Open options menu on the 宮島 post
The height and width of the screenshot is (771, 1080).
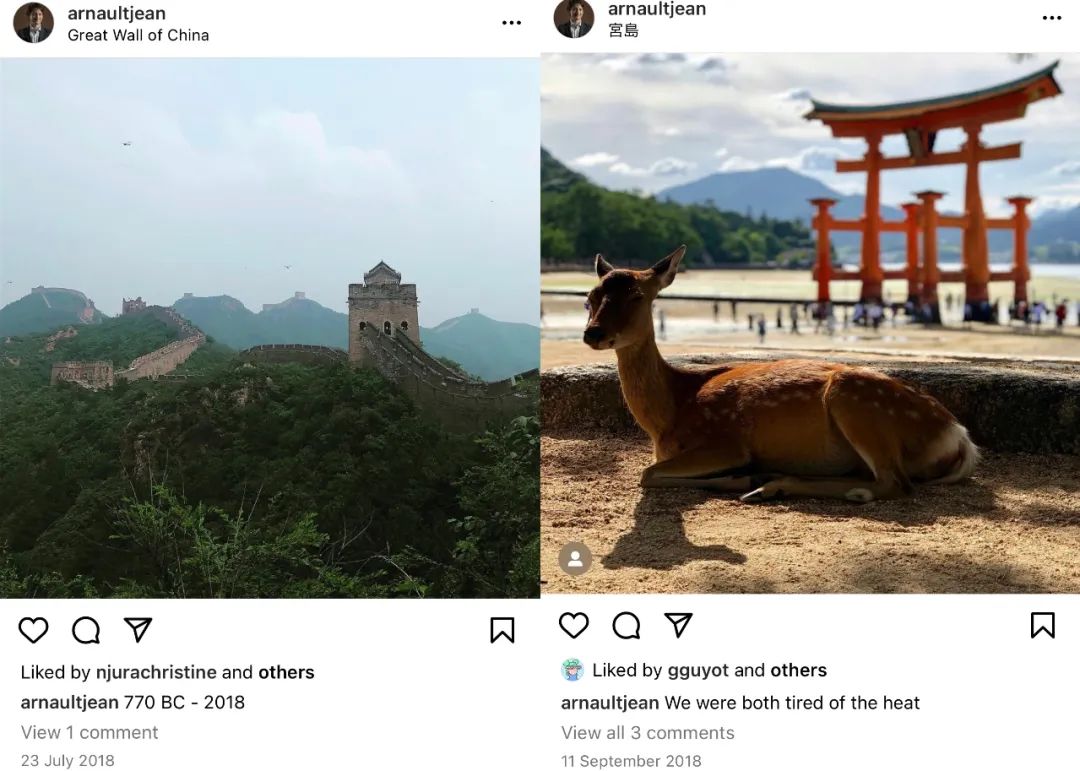coord(1051,17)
